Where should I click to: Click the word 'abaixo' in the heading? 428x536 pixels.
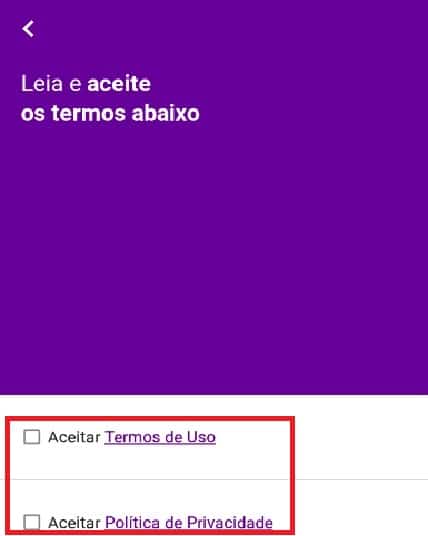[165, 113]
